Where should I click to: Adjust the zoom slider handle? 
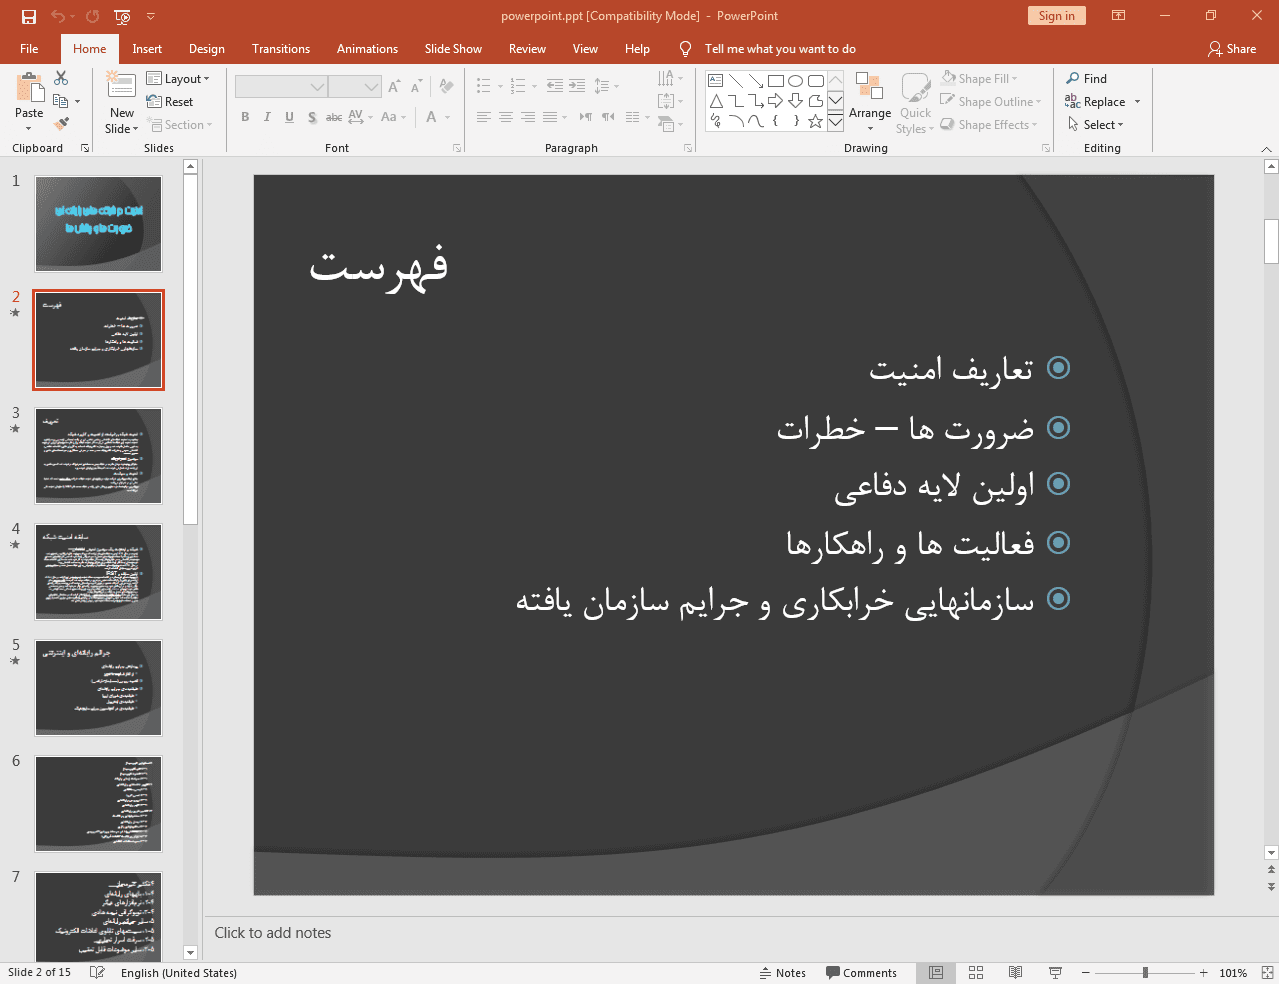pos(1145,973)
